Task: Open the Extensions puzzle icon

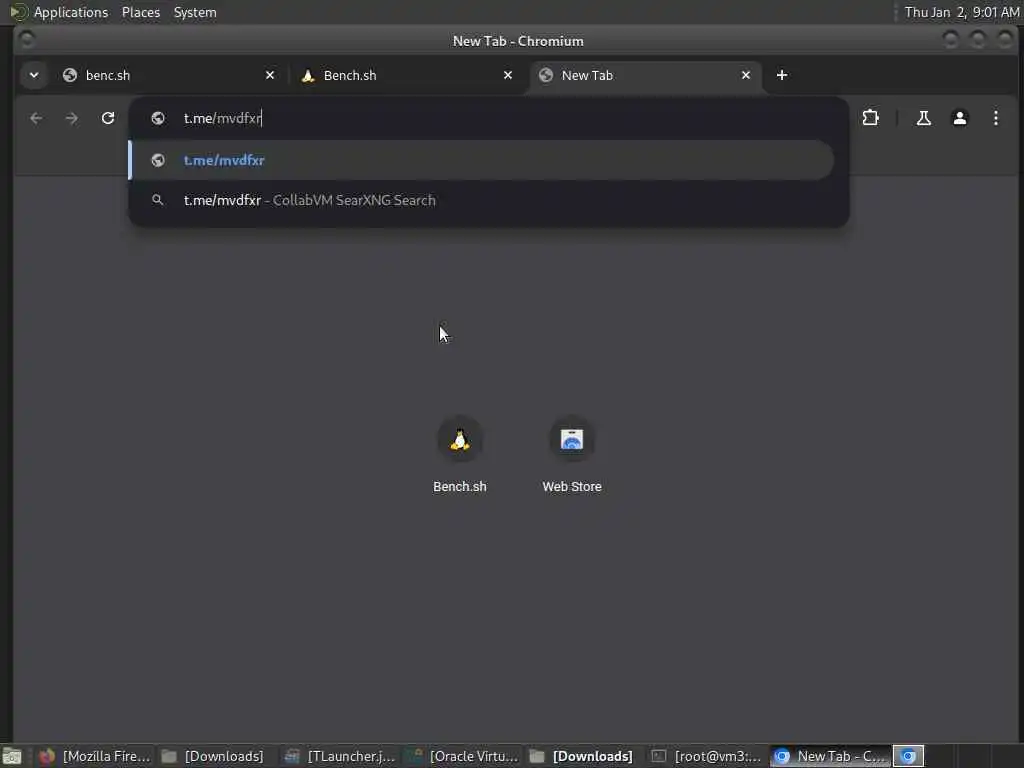Action: (x=871, y=118)
